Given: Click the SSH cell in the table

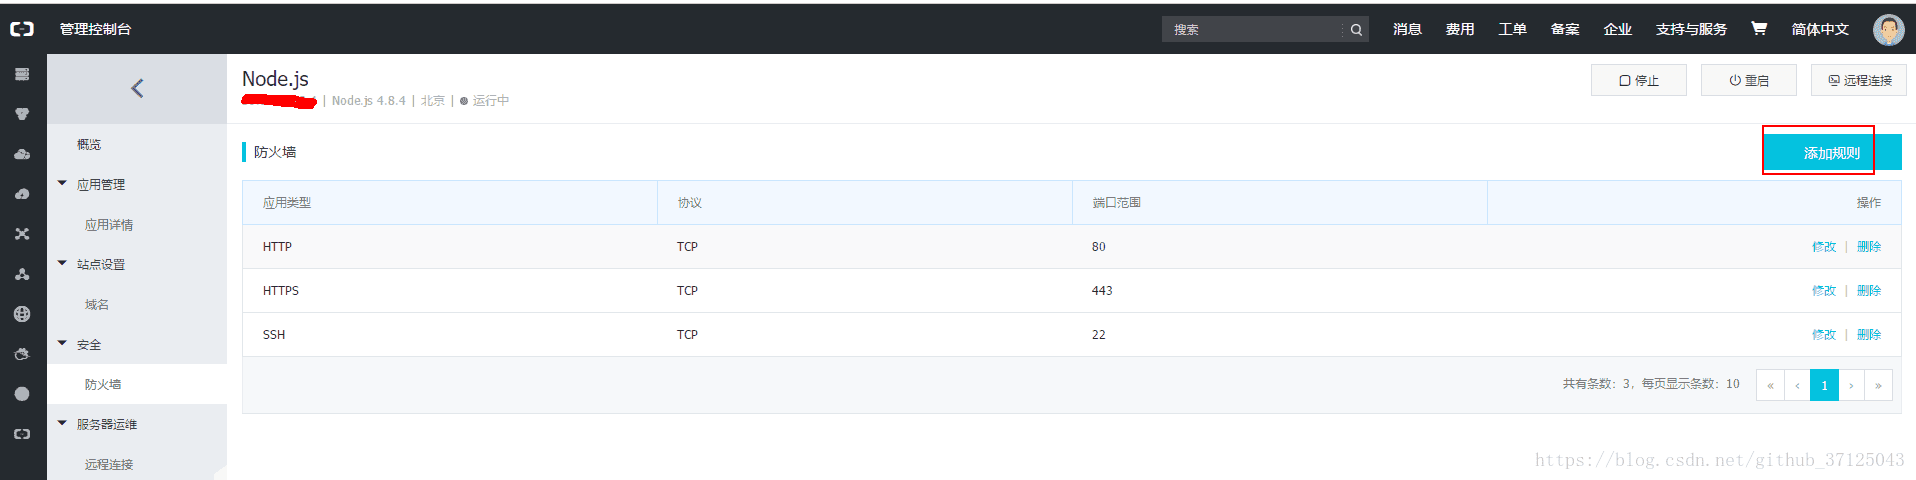Looking at the screenshot, I should [274, 335].
